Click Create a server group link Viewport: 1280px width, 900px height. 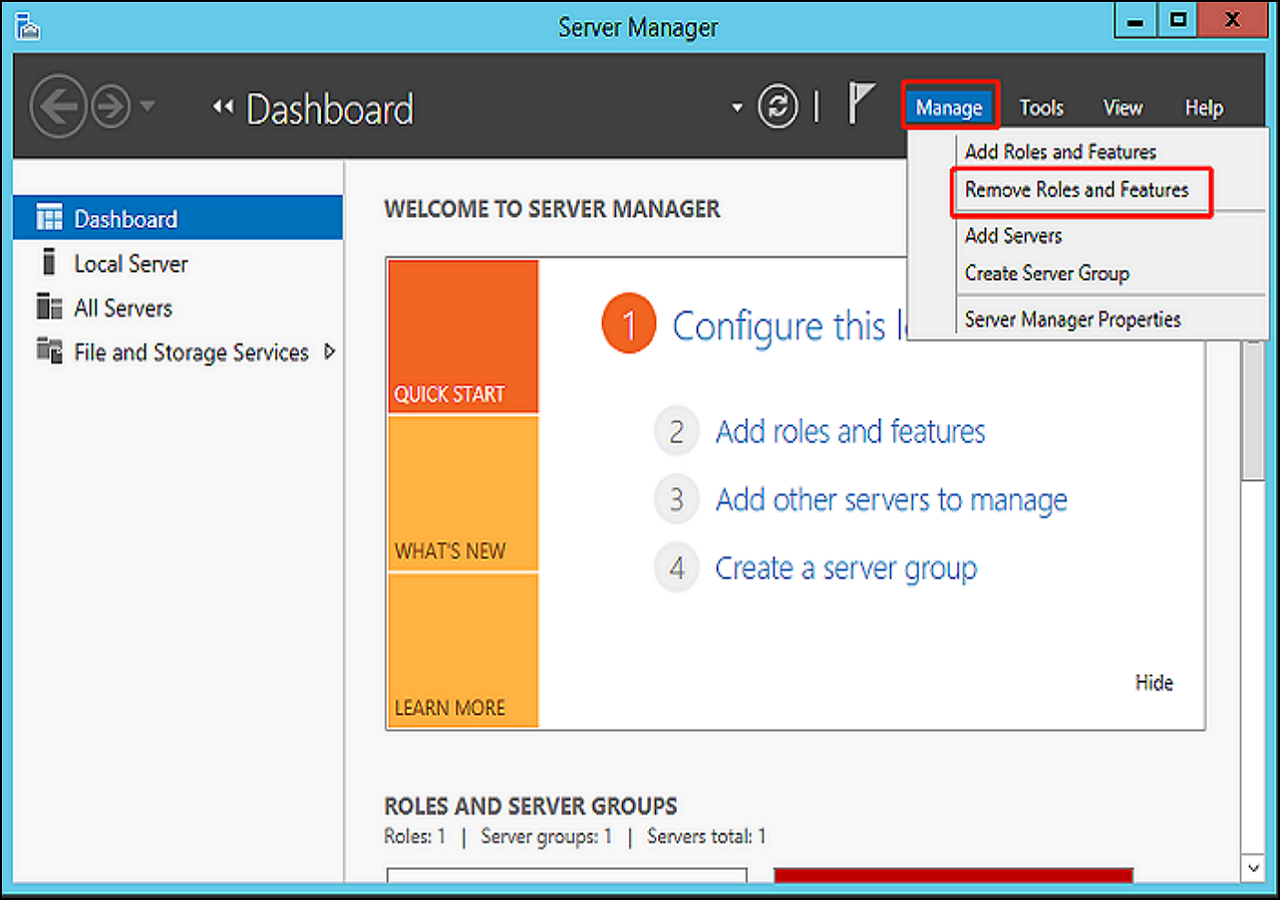pos(845,568)
